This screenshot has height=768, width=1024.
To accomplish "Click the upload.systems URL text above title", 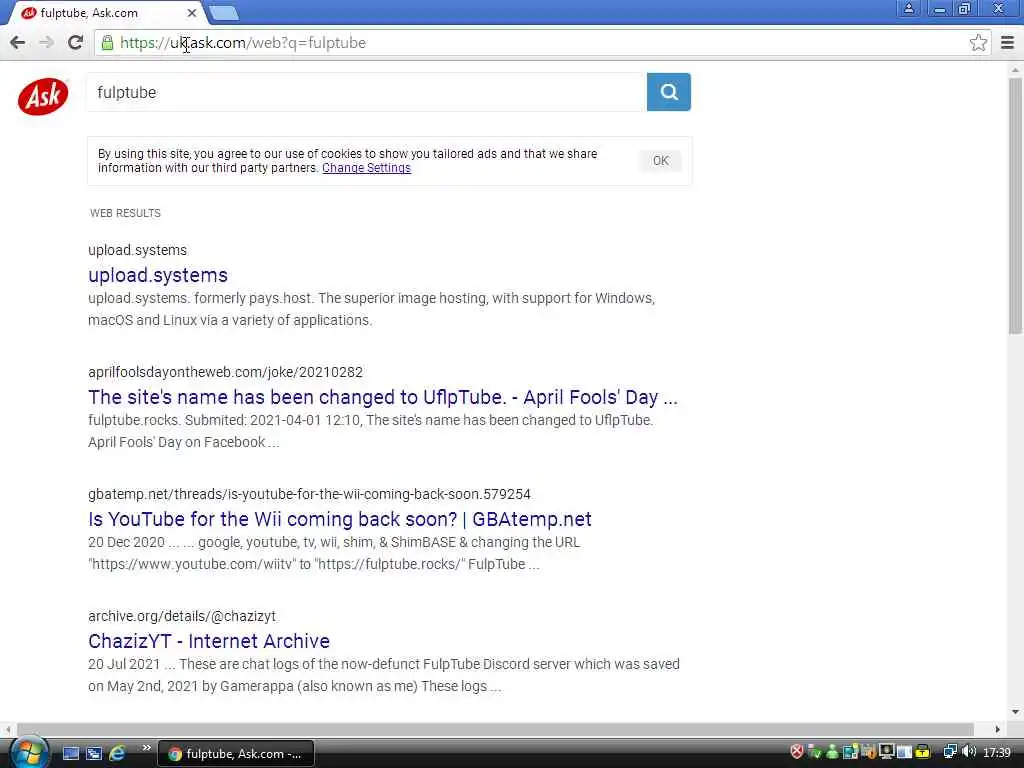I will click(137, 250).
